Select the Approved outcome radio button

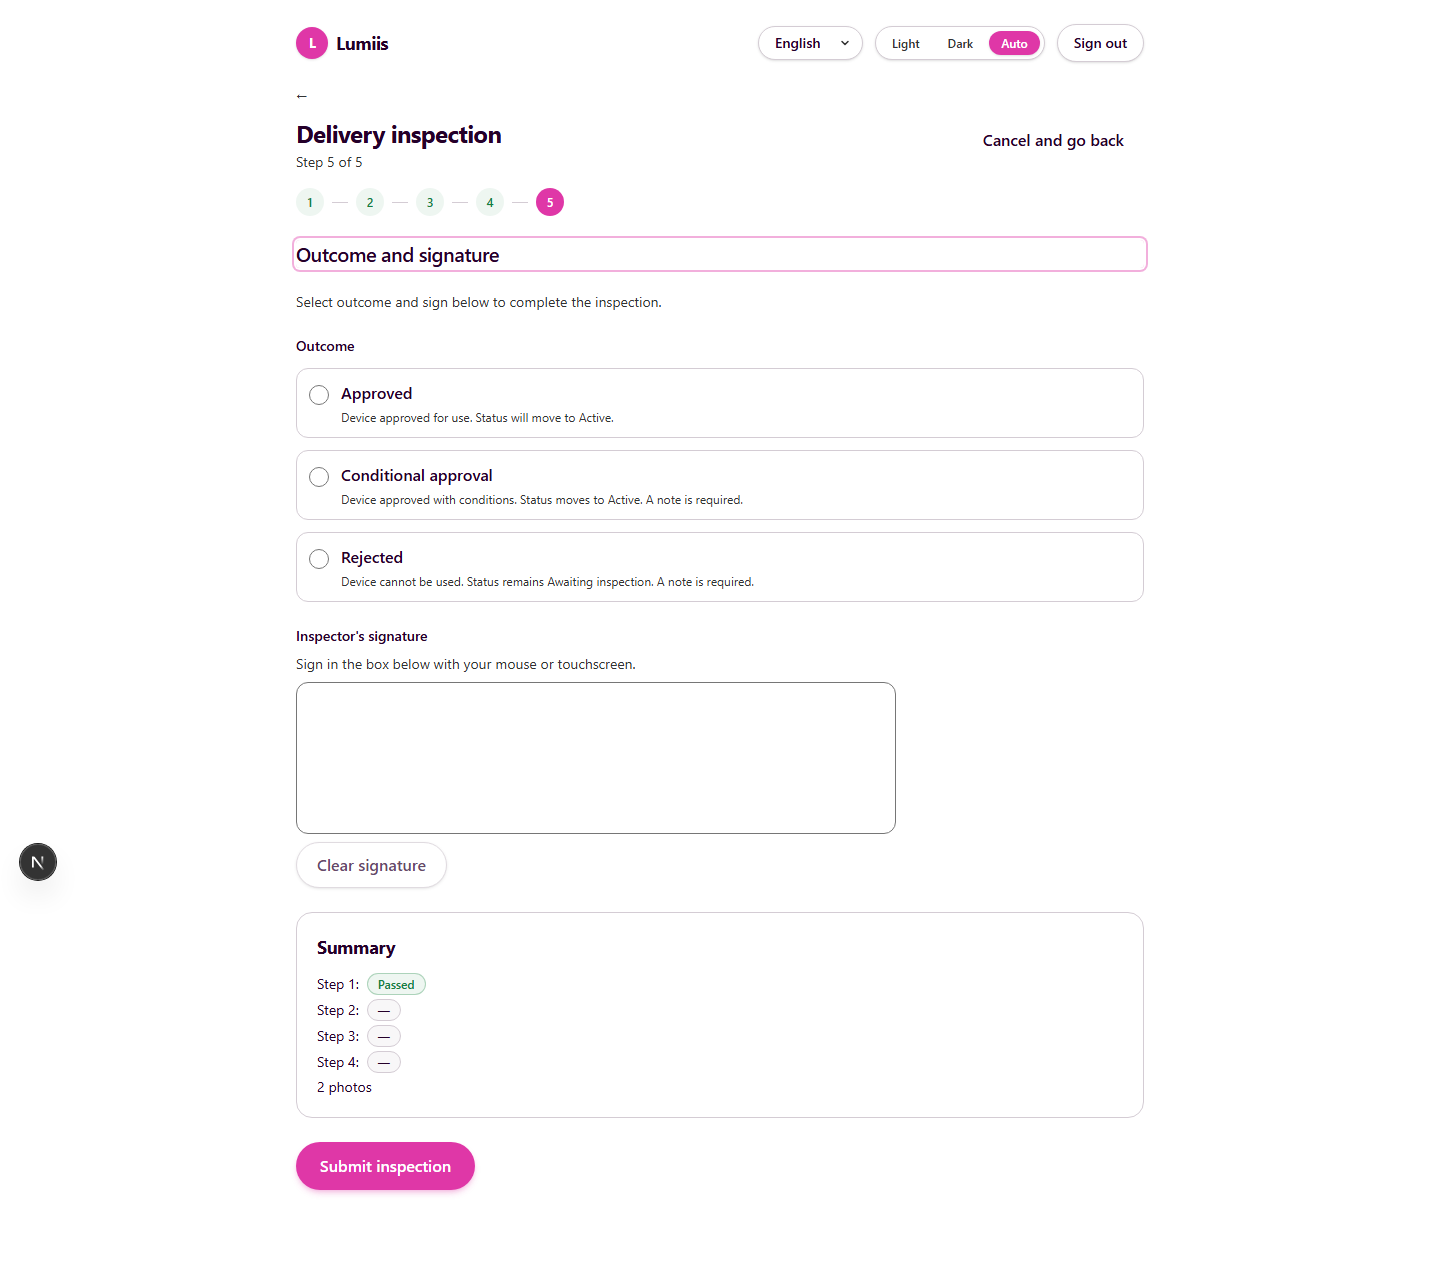tap(319, 395)
